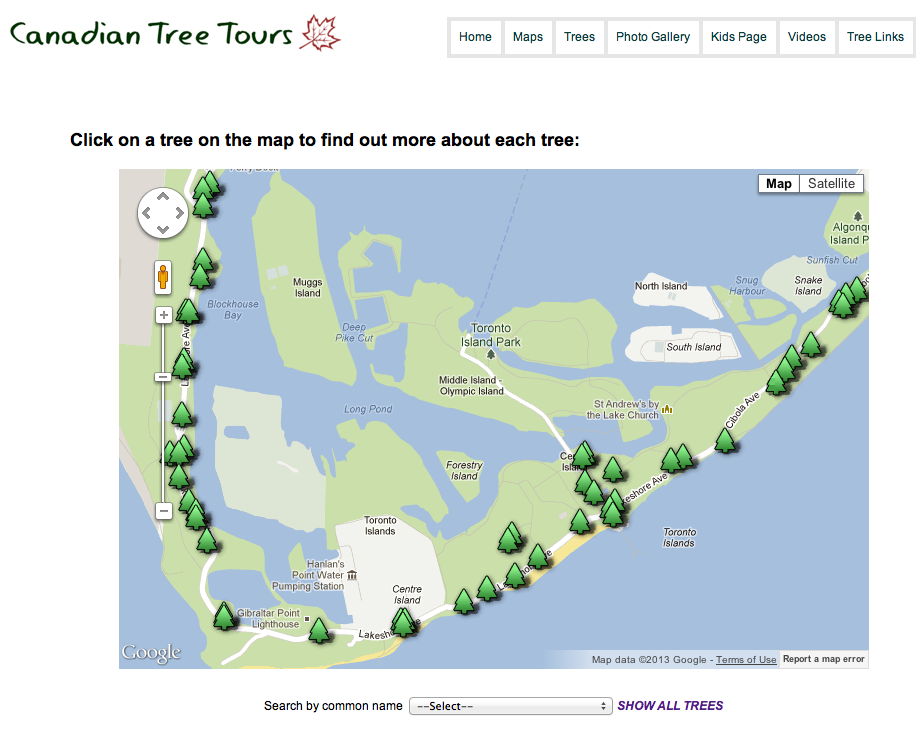Click the 'Deep Pike Cut' map label
Image resolution: width=916 pixels, height=744 pixels.
pyautogui.click(x=354, y=332)
